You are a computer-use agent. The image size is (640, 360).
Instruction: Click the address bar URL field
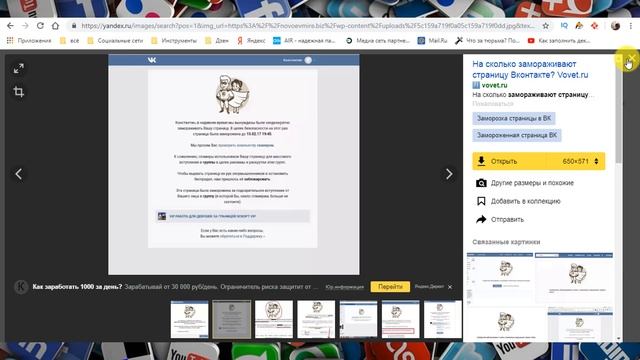[308, 26]
